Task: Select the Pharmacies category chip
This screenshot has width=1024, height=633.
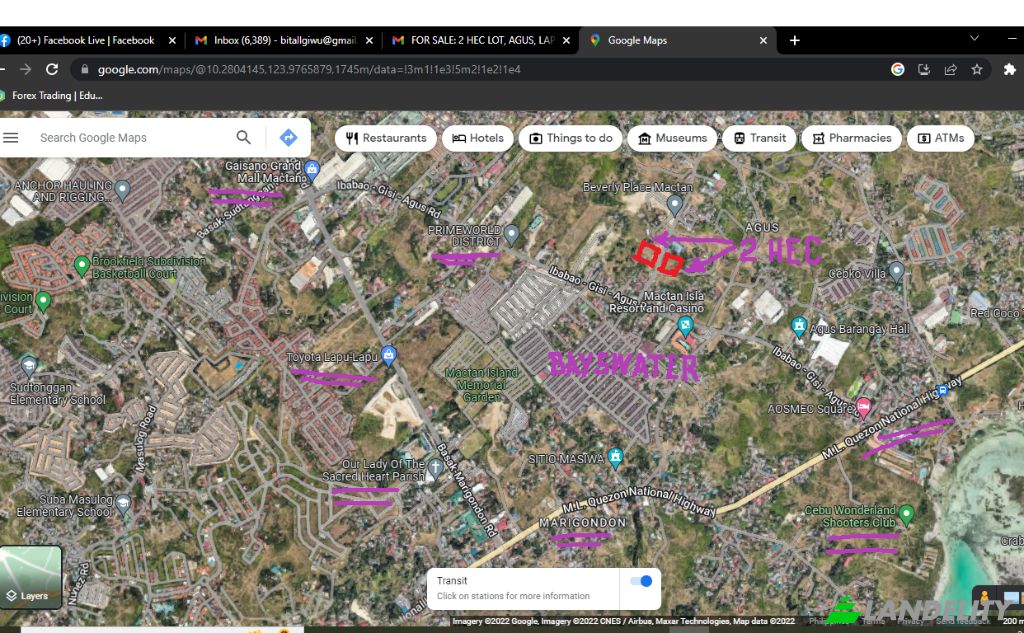Action: [x=851, y=138]
